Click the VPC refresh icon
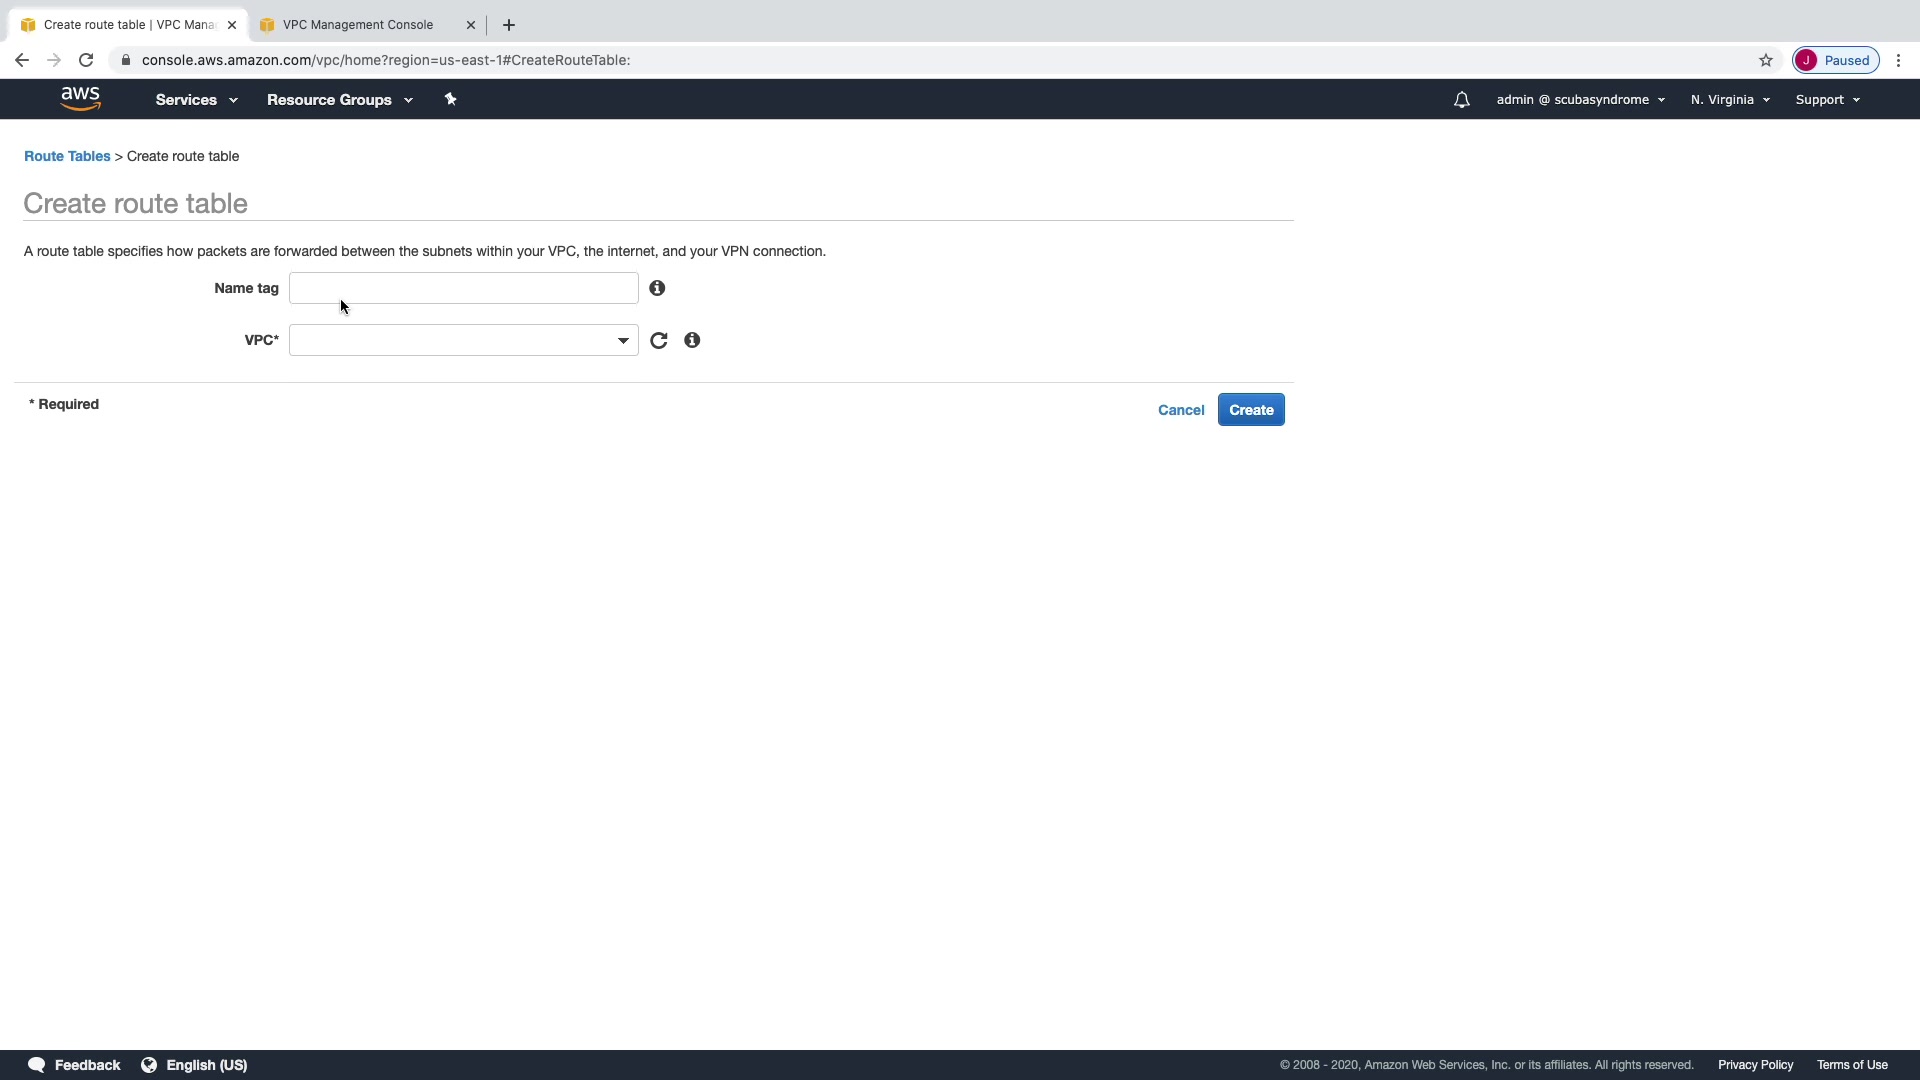Screen dimensions: 1920x1080 point(658,341)
